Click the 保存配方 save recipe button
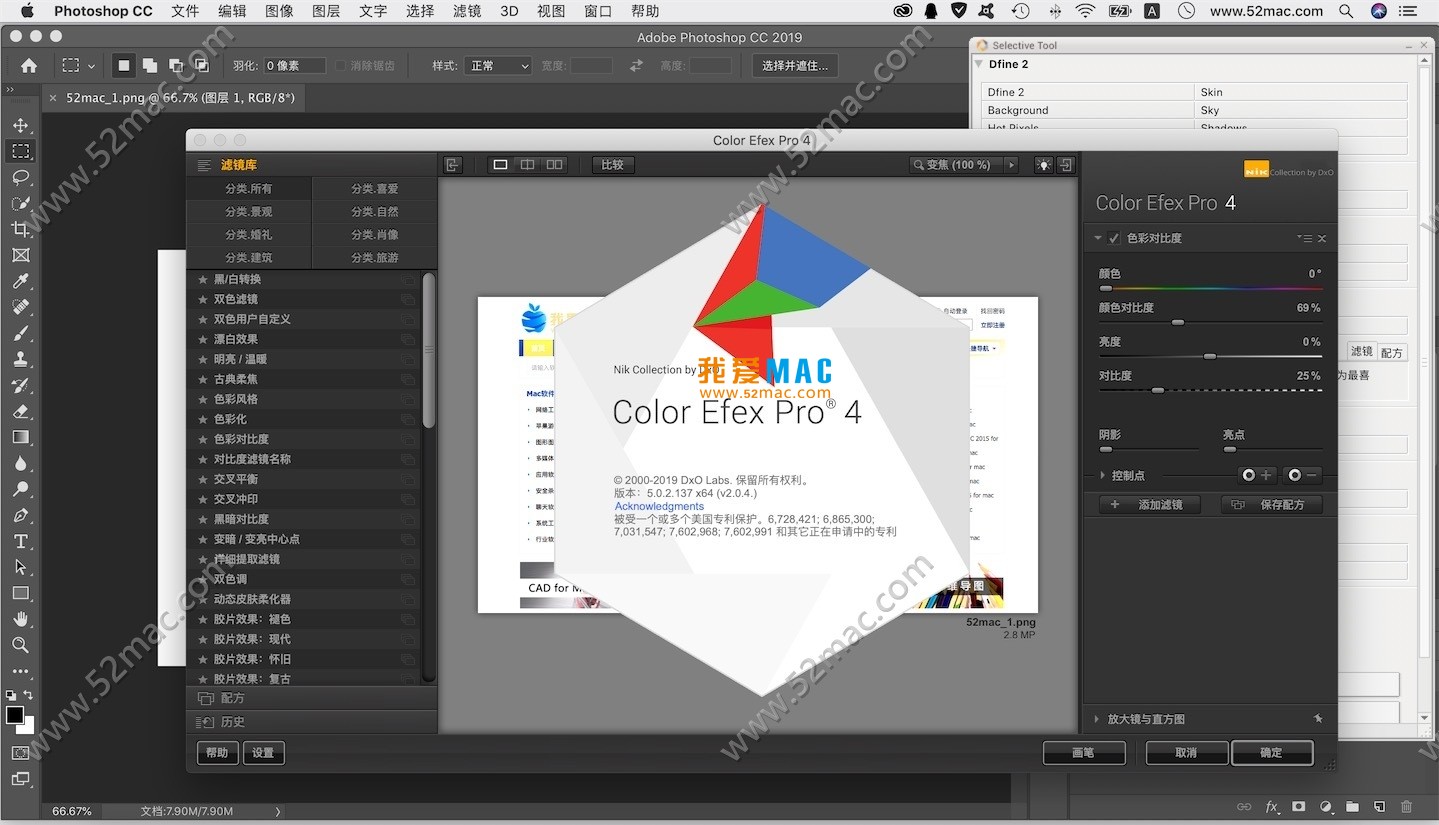Viewport: 1439px width, 825px height. point(1272,505)
